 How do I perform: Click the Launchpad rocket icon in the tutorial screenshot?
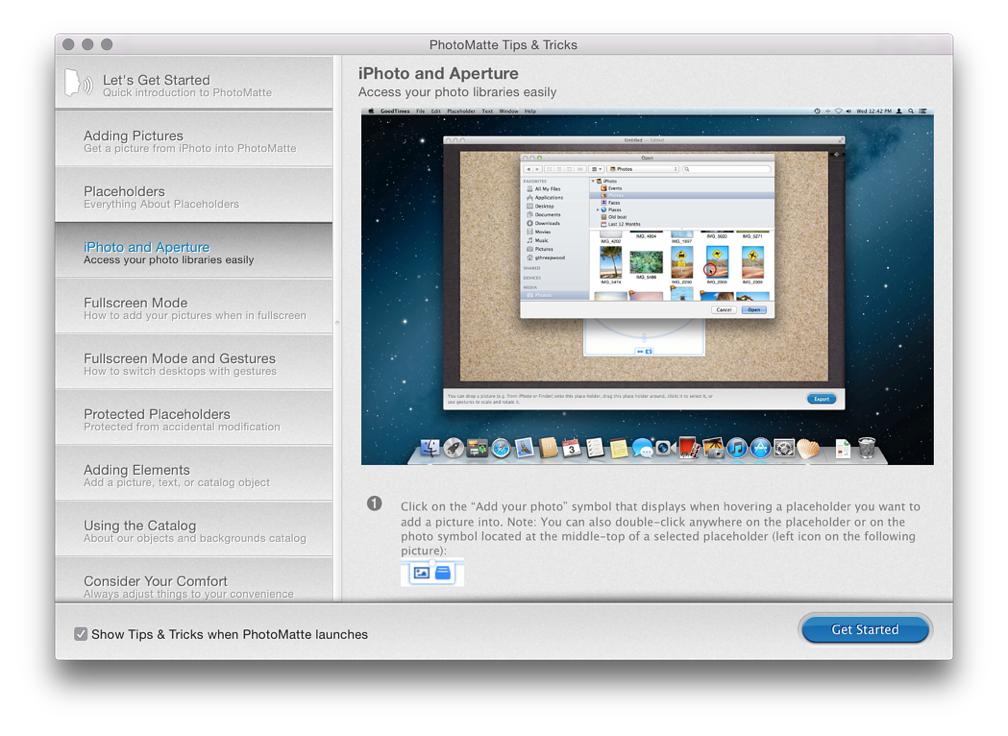[454, 447]
